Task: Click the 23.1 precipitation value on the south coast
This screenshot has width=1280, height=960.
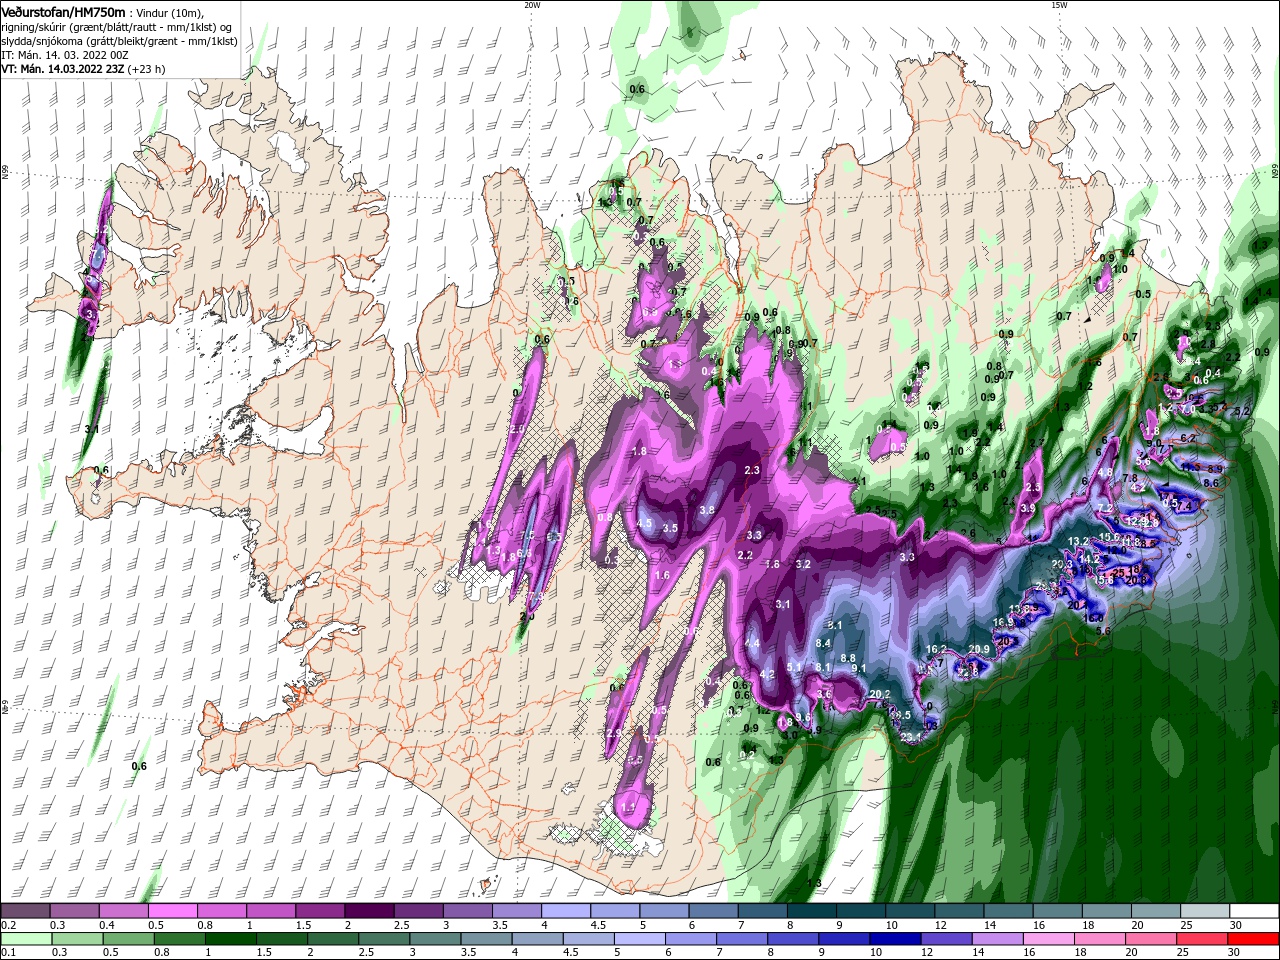Action: coord(910,738)
